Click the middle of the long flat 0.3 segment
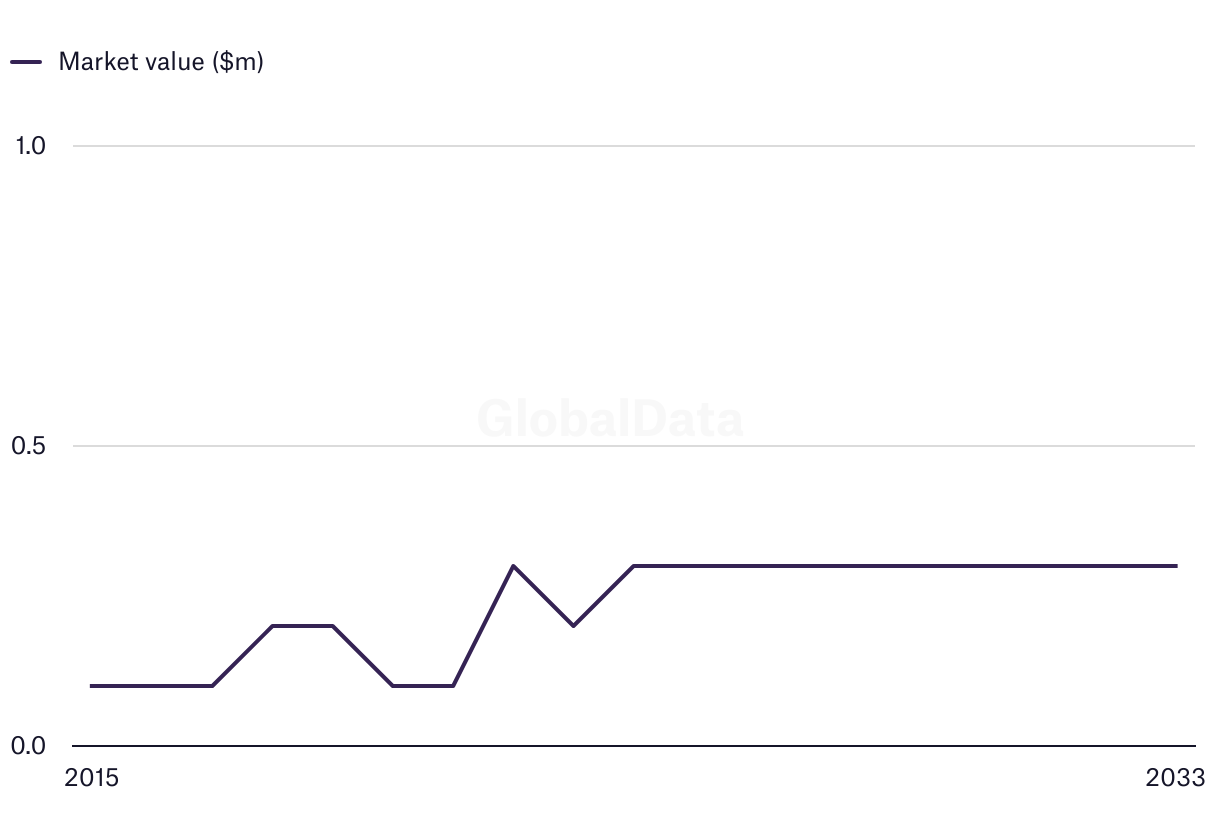 click(x=905, y=566)
